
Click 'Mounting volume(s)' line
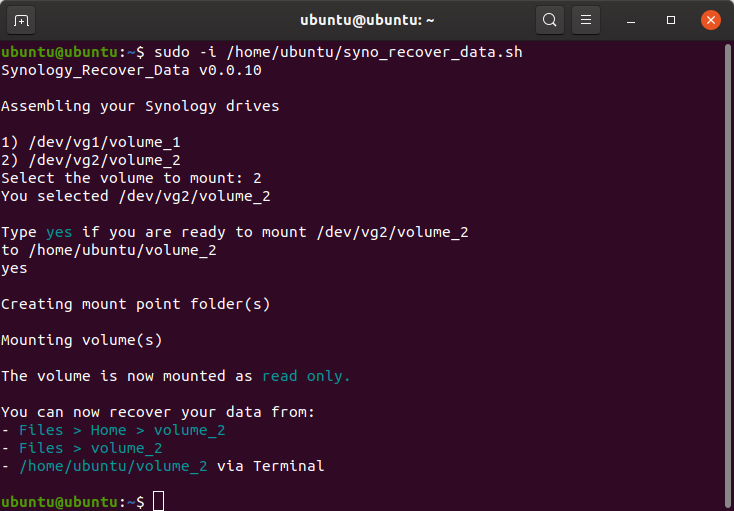coord(81,340)
